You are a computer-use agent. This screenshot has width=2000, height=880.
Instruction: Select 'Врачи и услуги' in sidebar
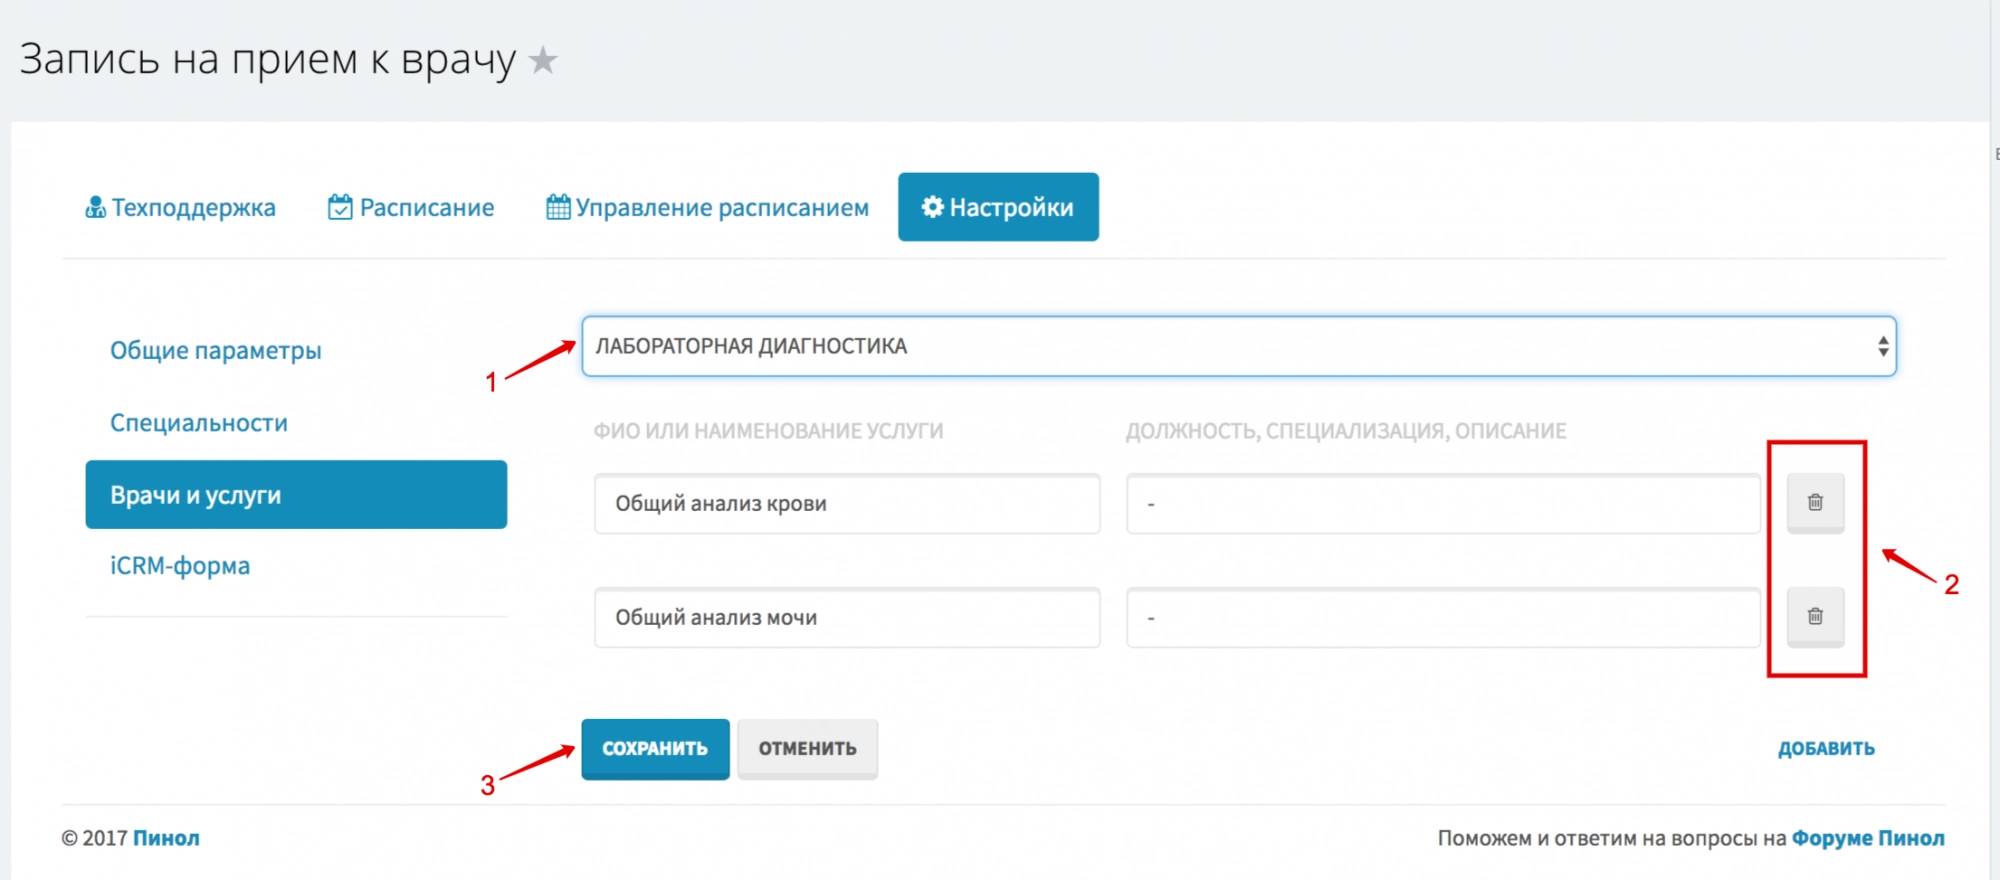tap(296, 495)
